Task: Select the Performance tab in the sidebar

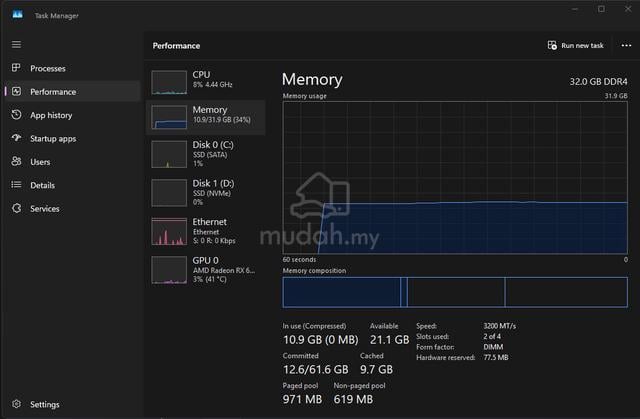Action: click(x=73, y=91)
